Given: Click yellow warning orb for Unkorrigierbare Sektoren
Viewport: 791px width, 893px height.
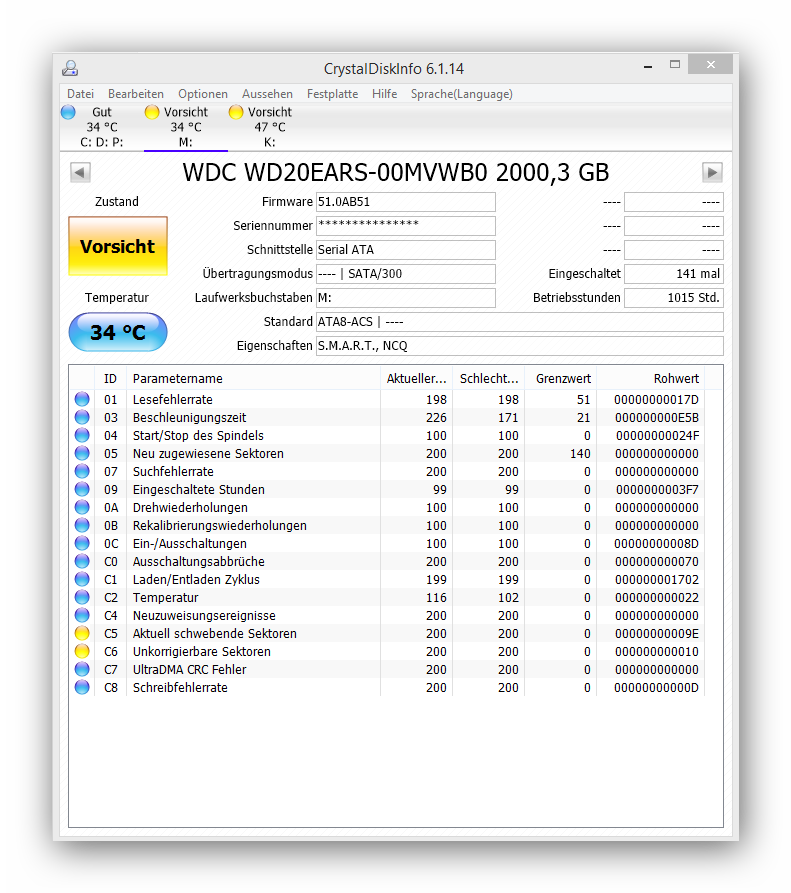Looking at the screenshot, I should tap(82, 651).
